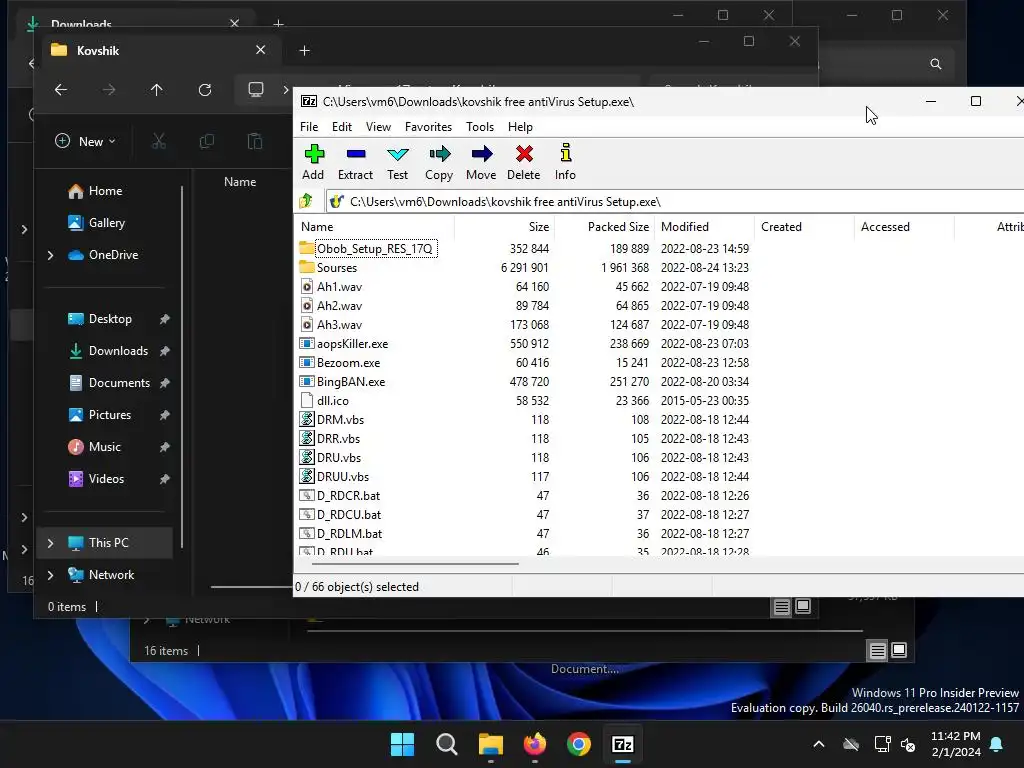Open Documents in the Explorer sidebar
The width and height of the screenshot is (1024, 768).
point(109,383)
